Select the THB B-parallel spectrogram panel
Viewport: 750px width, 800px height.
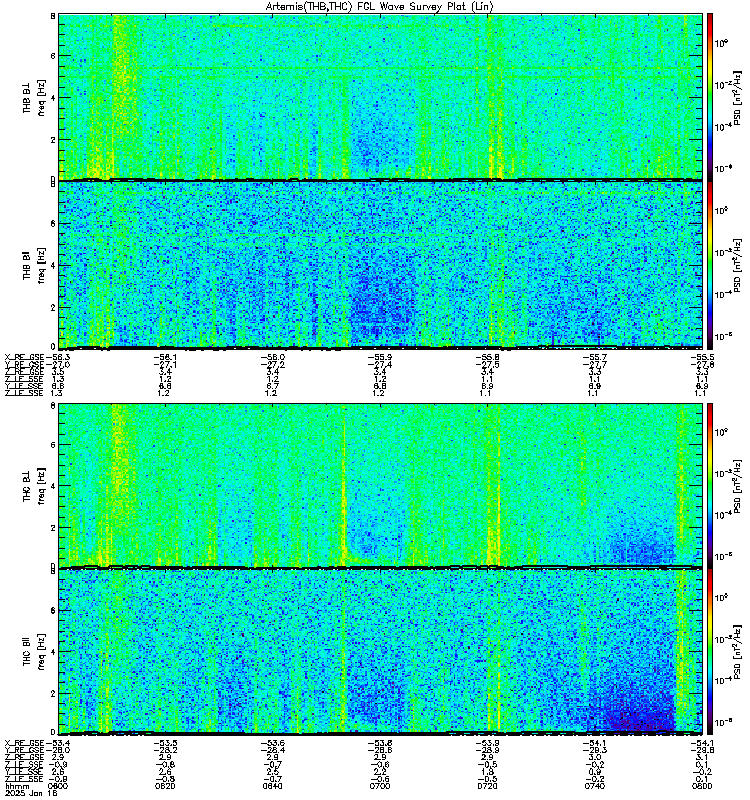point(380,265)
